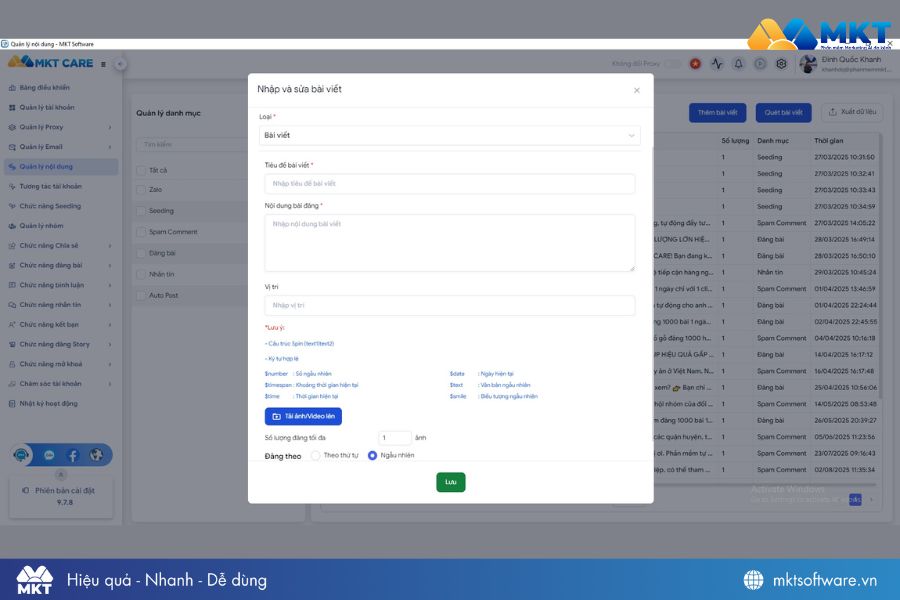The height and width of the screenshot is (600, 900).
Task: Select the Ngẫu nhiên radio option
Action: tap(373, 455)
